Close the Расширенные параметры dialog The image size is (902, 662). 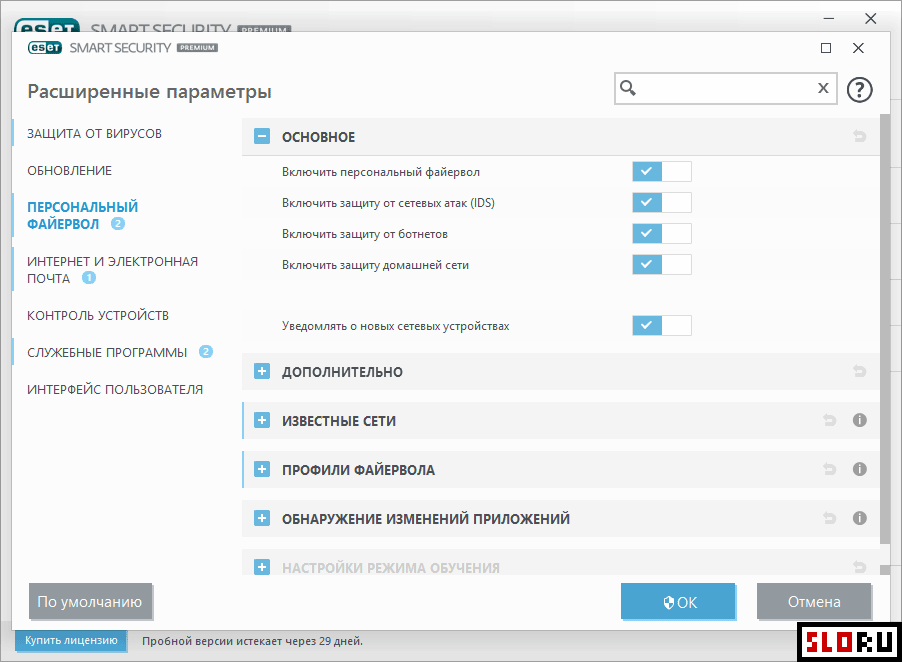click(x=858, y=48)
